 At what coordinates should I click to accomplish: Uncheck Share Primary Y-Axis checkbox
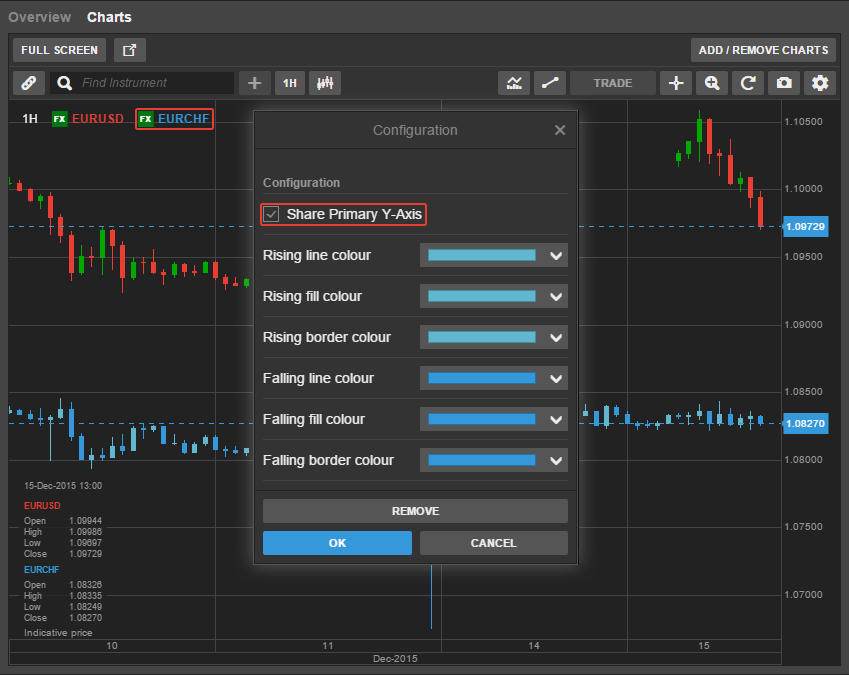(271, 214)
